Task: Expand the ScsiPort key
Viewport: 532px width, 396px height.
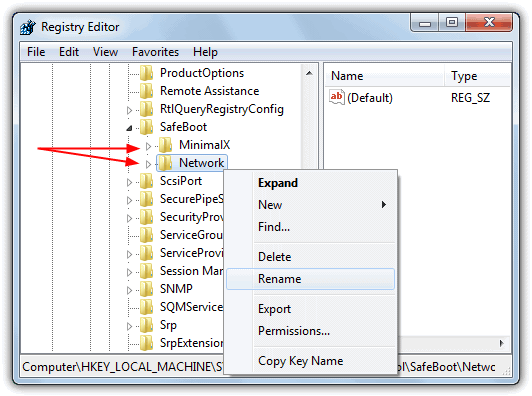Action: coord(129,182)
